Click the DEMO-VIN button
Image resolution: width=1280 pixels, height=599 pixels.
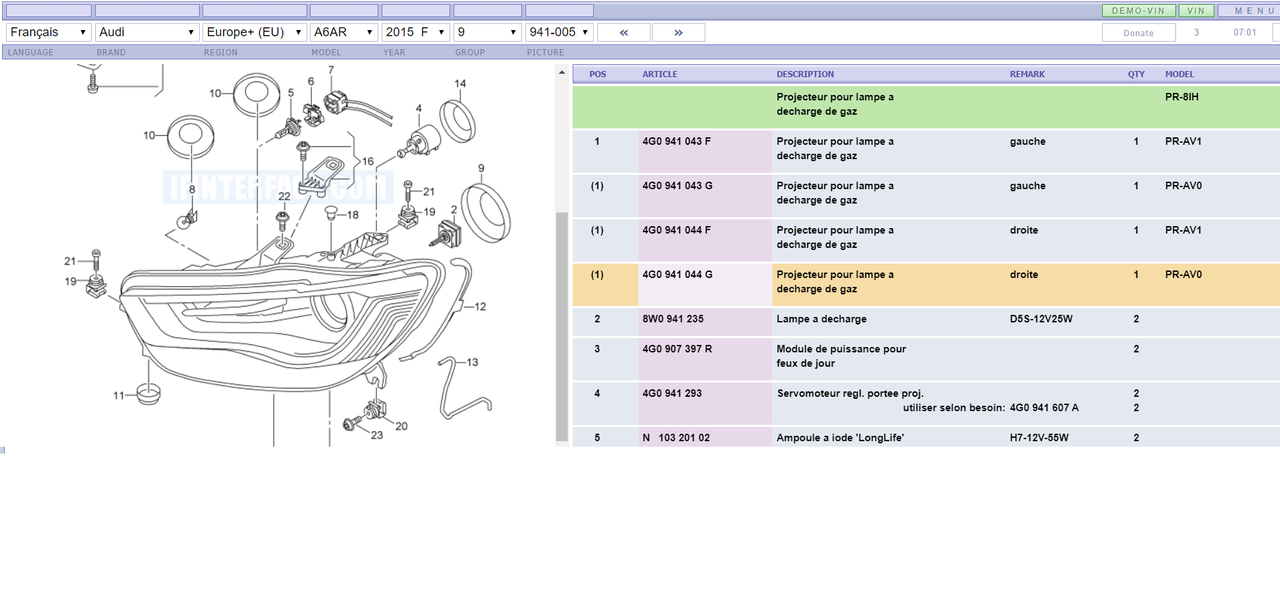[1138, 11]
